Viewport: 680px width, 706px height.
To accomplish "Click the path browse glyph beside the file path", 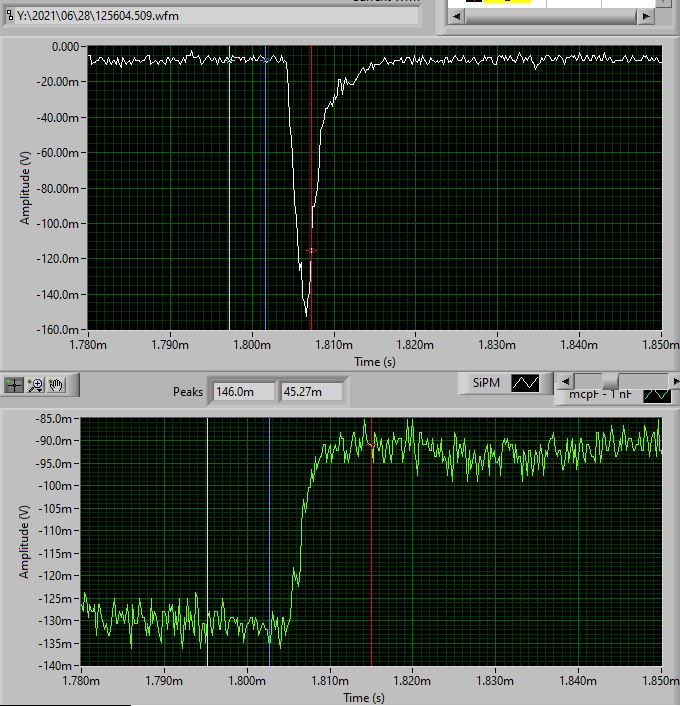I will [9, 16].
